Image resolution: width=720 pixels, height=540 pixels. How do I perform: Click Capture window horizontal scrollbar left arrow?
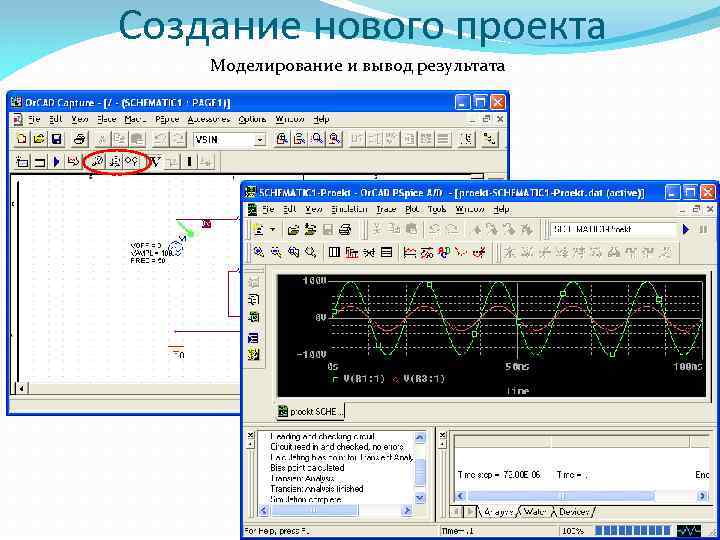pyautogui.click(x=21, y=388)
